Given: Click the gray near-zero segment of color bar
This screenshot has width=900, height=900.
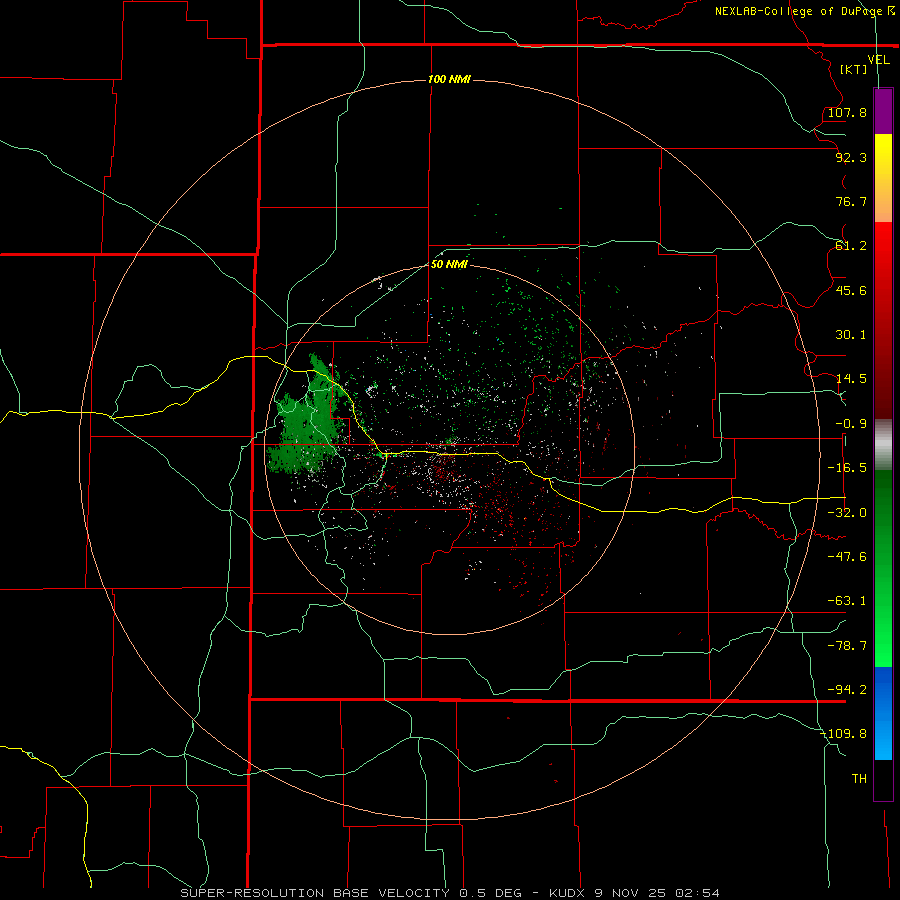Looking at the screenshot, I should pyautogui.click(x=883, y=445).
